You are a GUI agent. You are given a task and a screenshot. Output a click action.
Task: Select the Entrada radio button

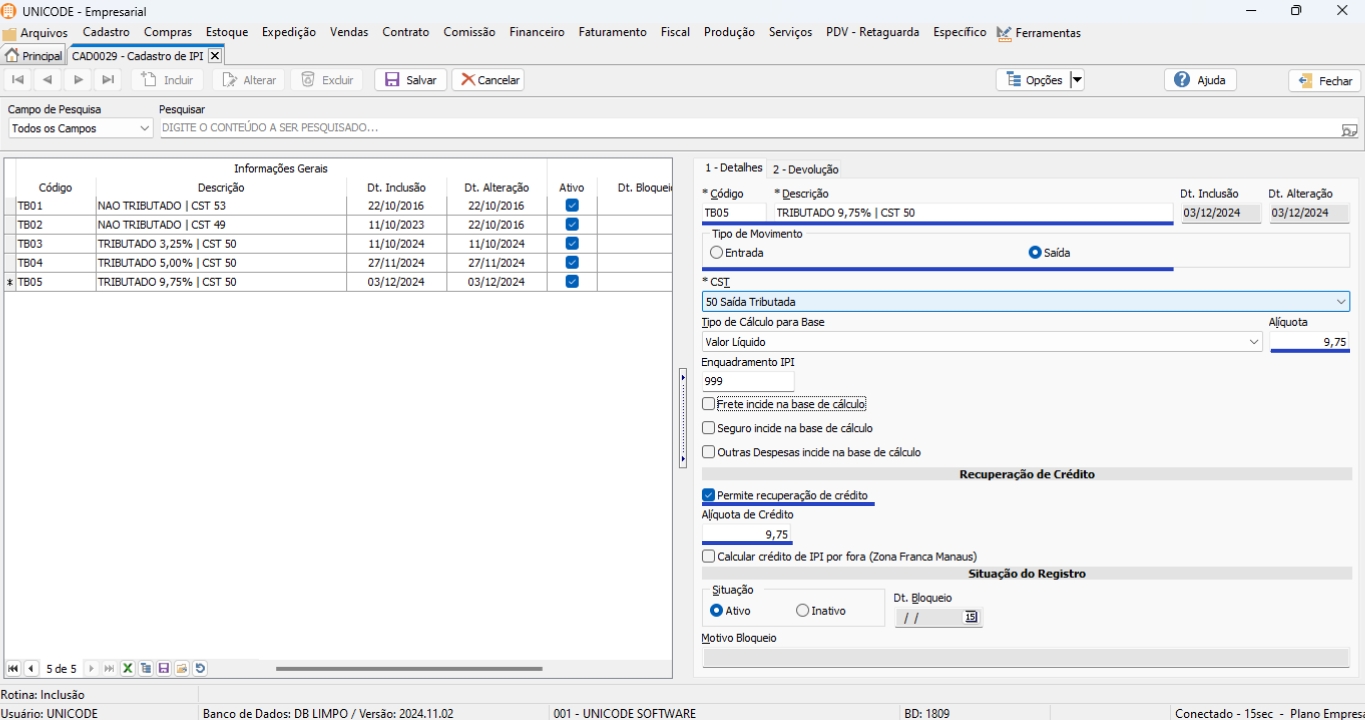point(716,253)
